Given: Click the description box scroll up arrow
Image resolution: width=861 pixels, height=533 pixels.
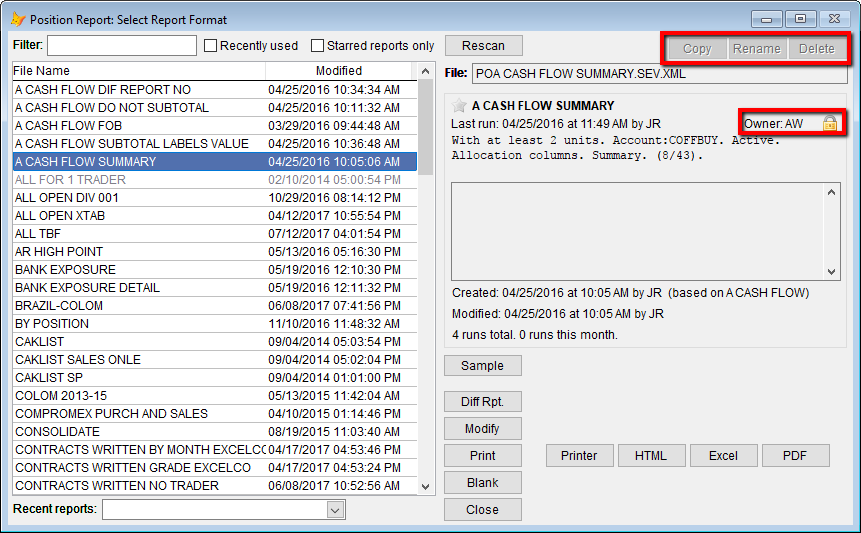Looking at the screenshot, I should point(831,192).
